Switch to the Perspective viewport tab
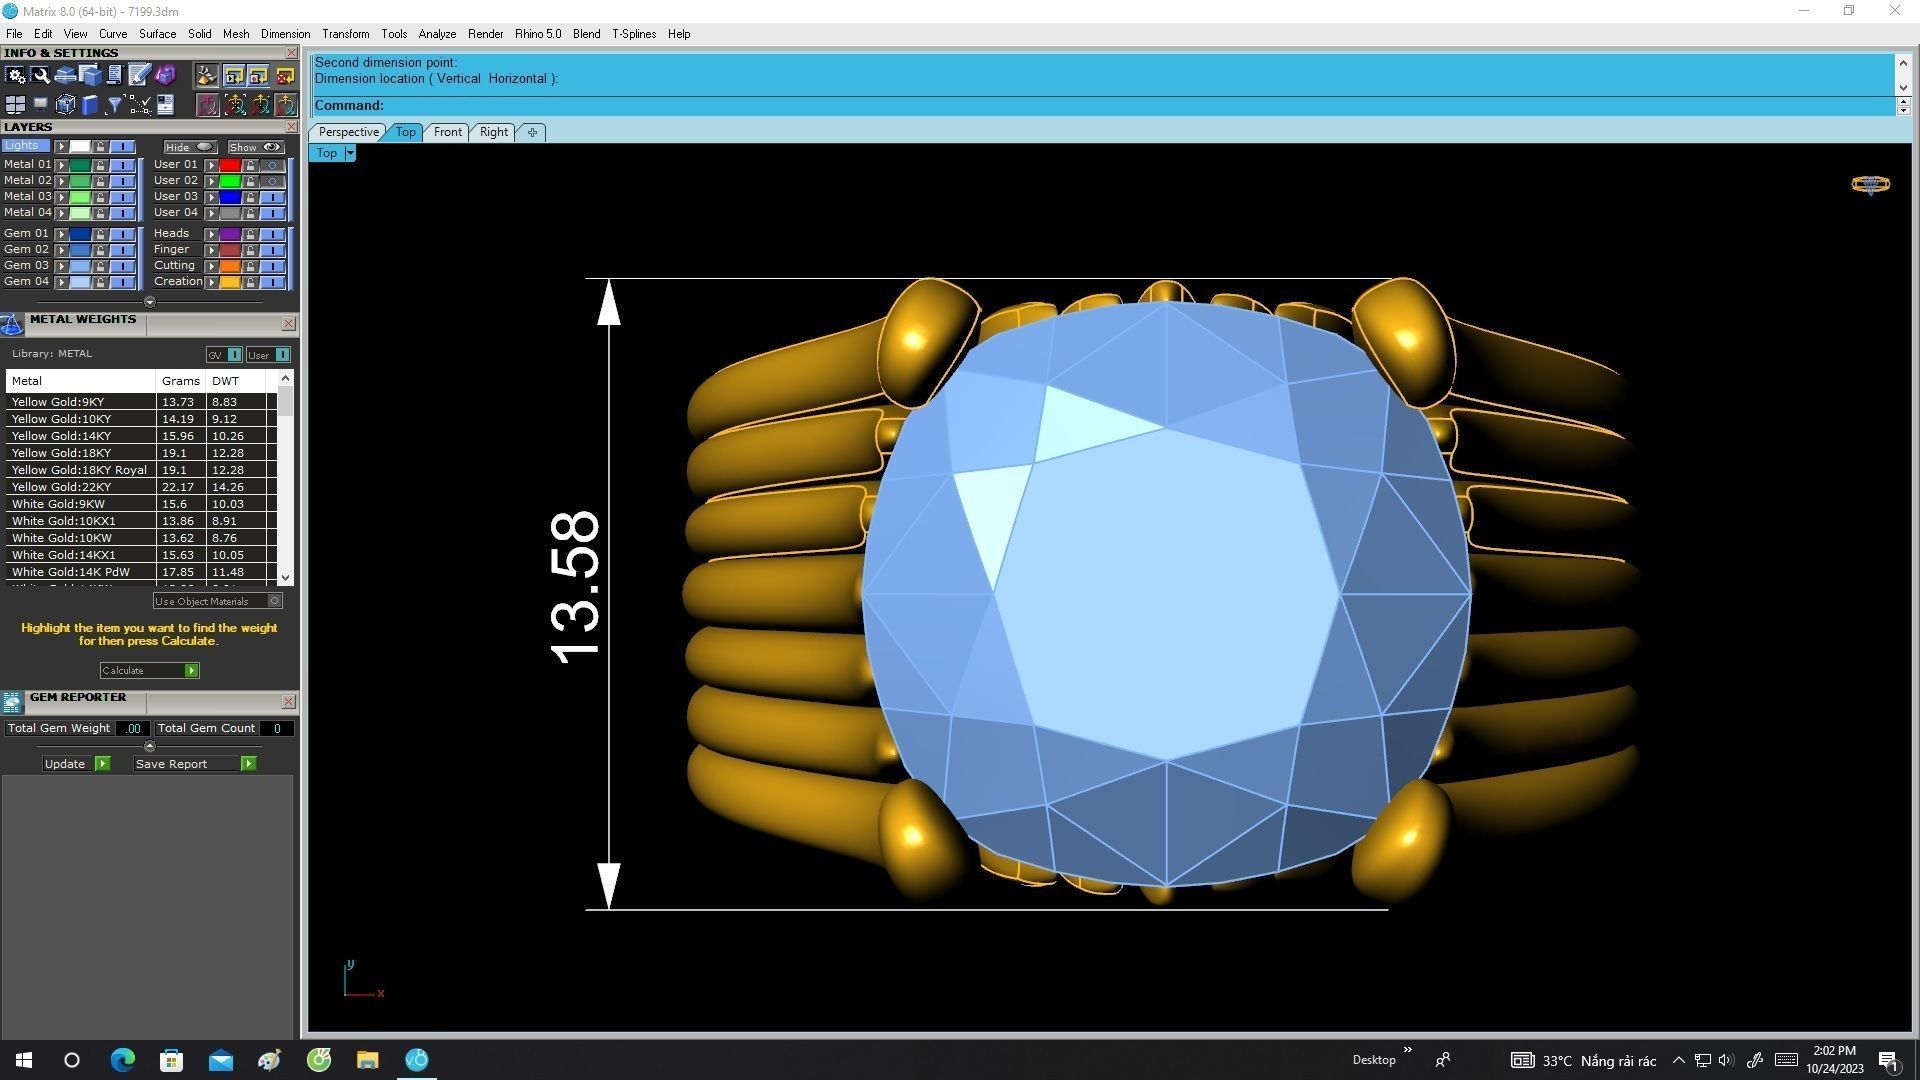1920x1080 pixels. click(x=348, y=132)
